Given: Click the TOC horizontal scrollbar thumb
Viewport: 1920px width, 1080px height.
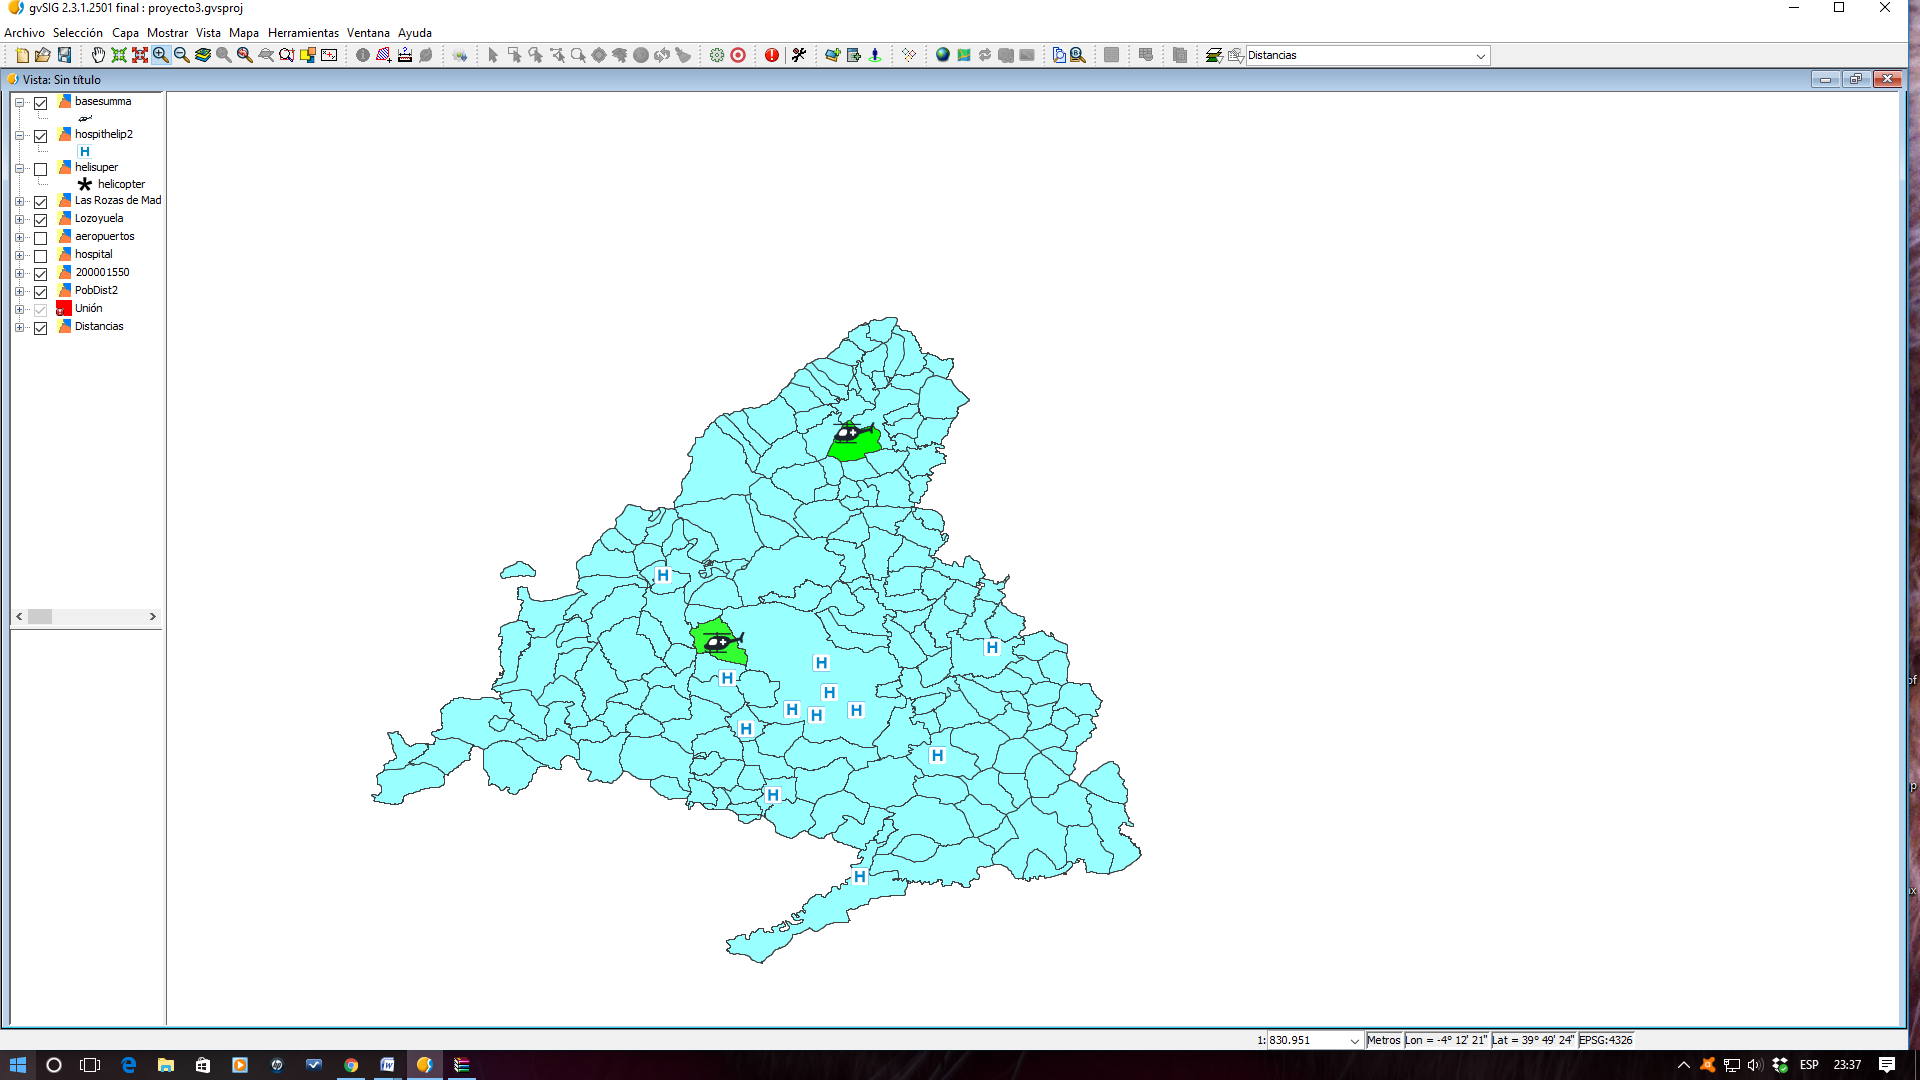Looking at the screenshot, I should [x=40, y=617].
